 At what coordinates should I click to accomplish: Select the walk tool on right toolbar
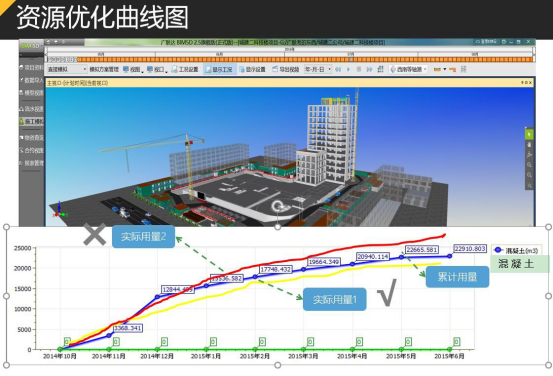529,154
